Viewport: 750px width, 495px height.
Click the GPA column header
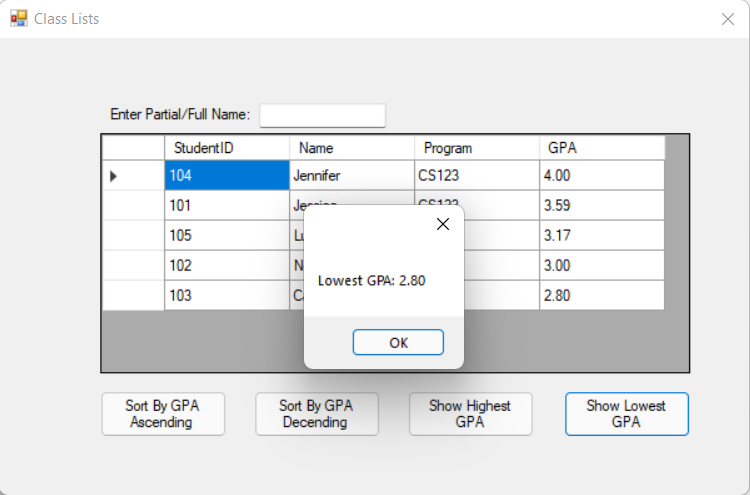click(x=602, y=148)
